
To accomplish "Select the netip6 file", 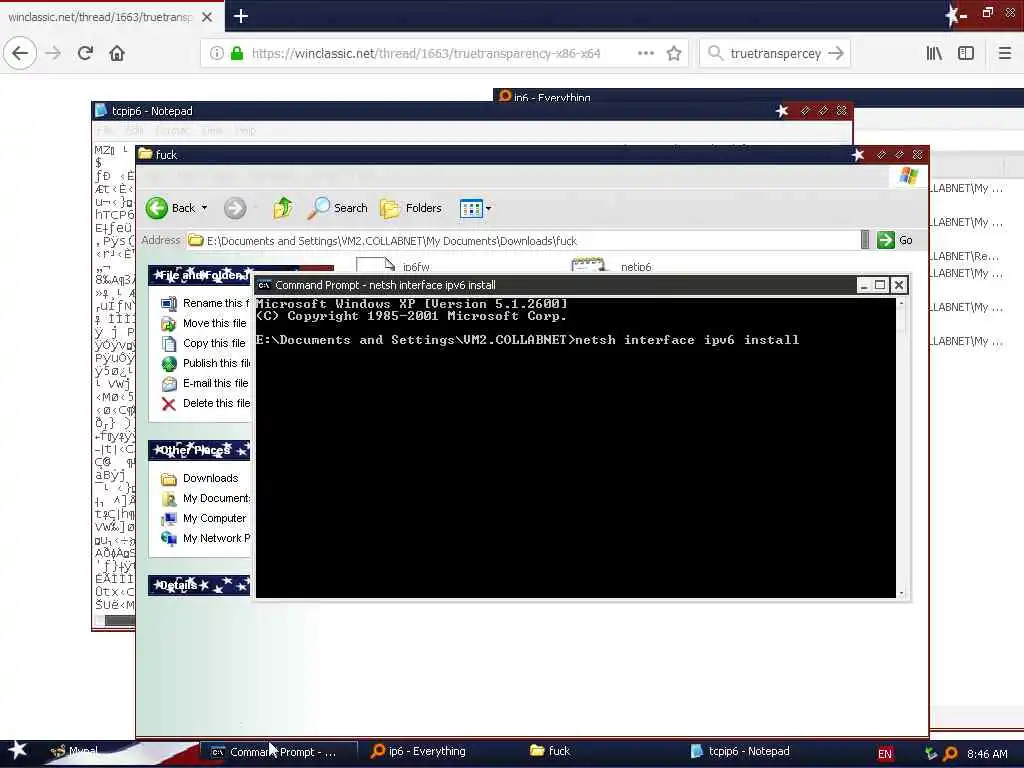I will click(611, 265).
